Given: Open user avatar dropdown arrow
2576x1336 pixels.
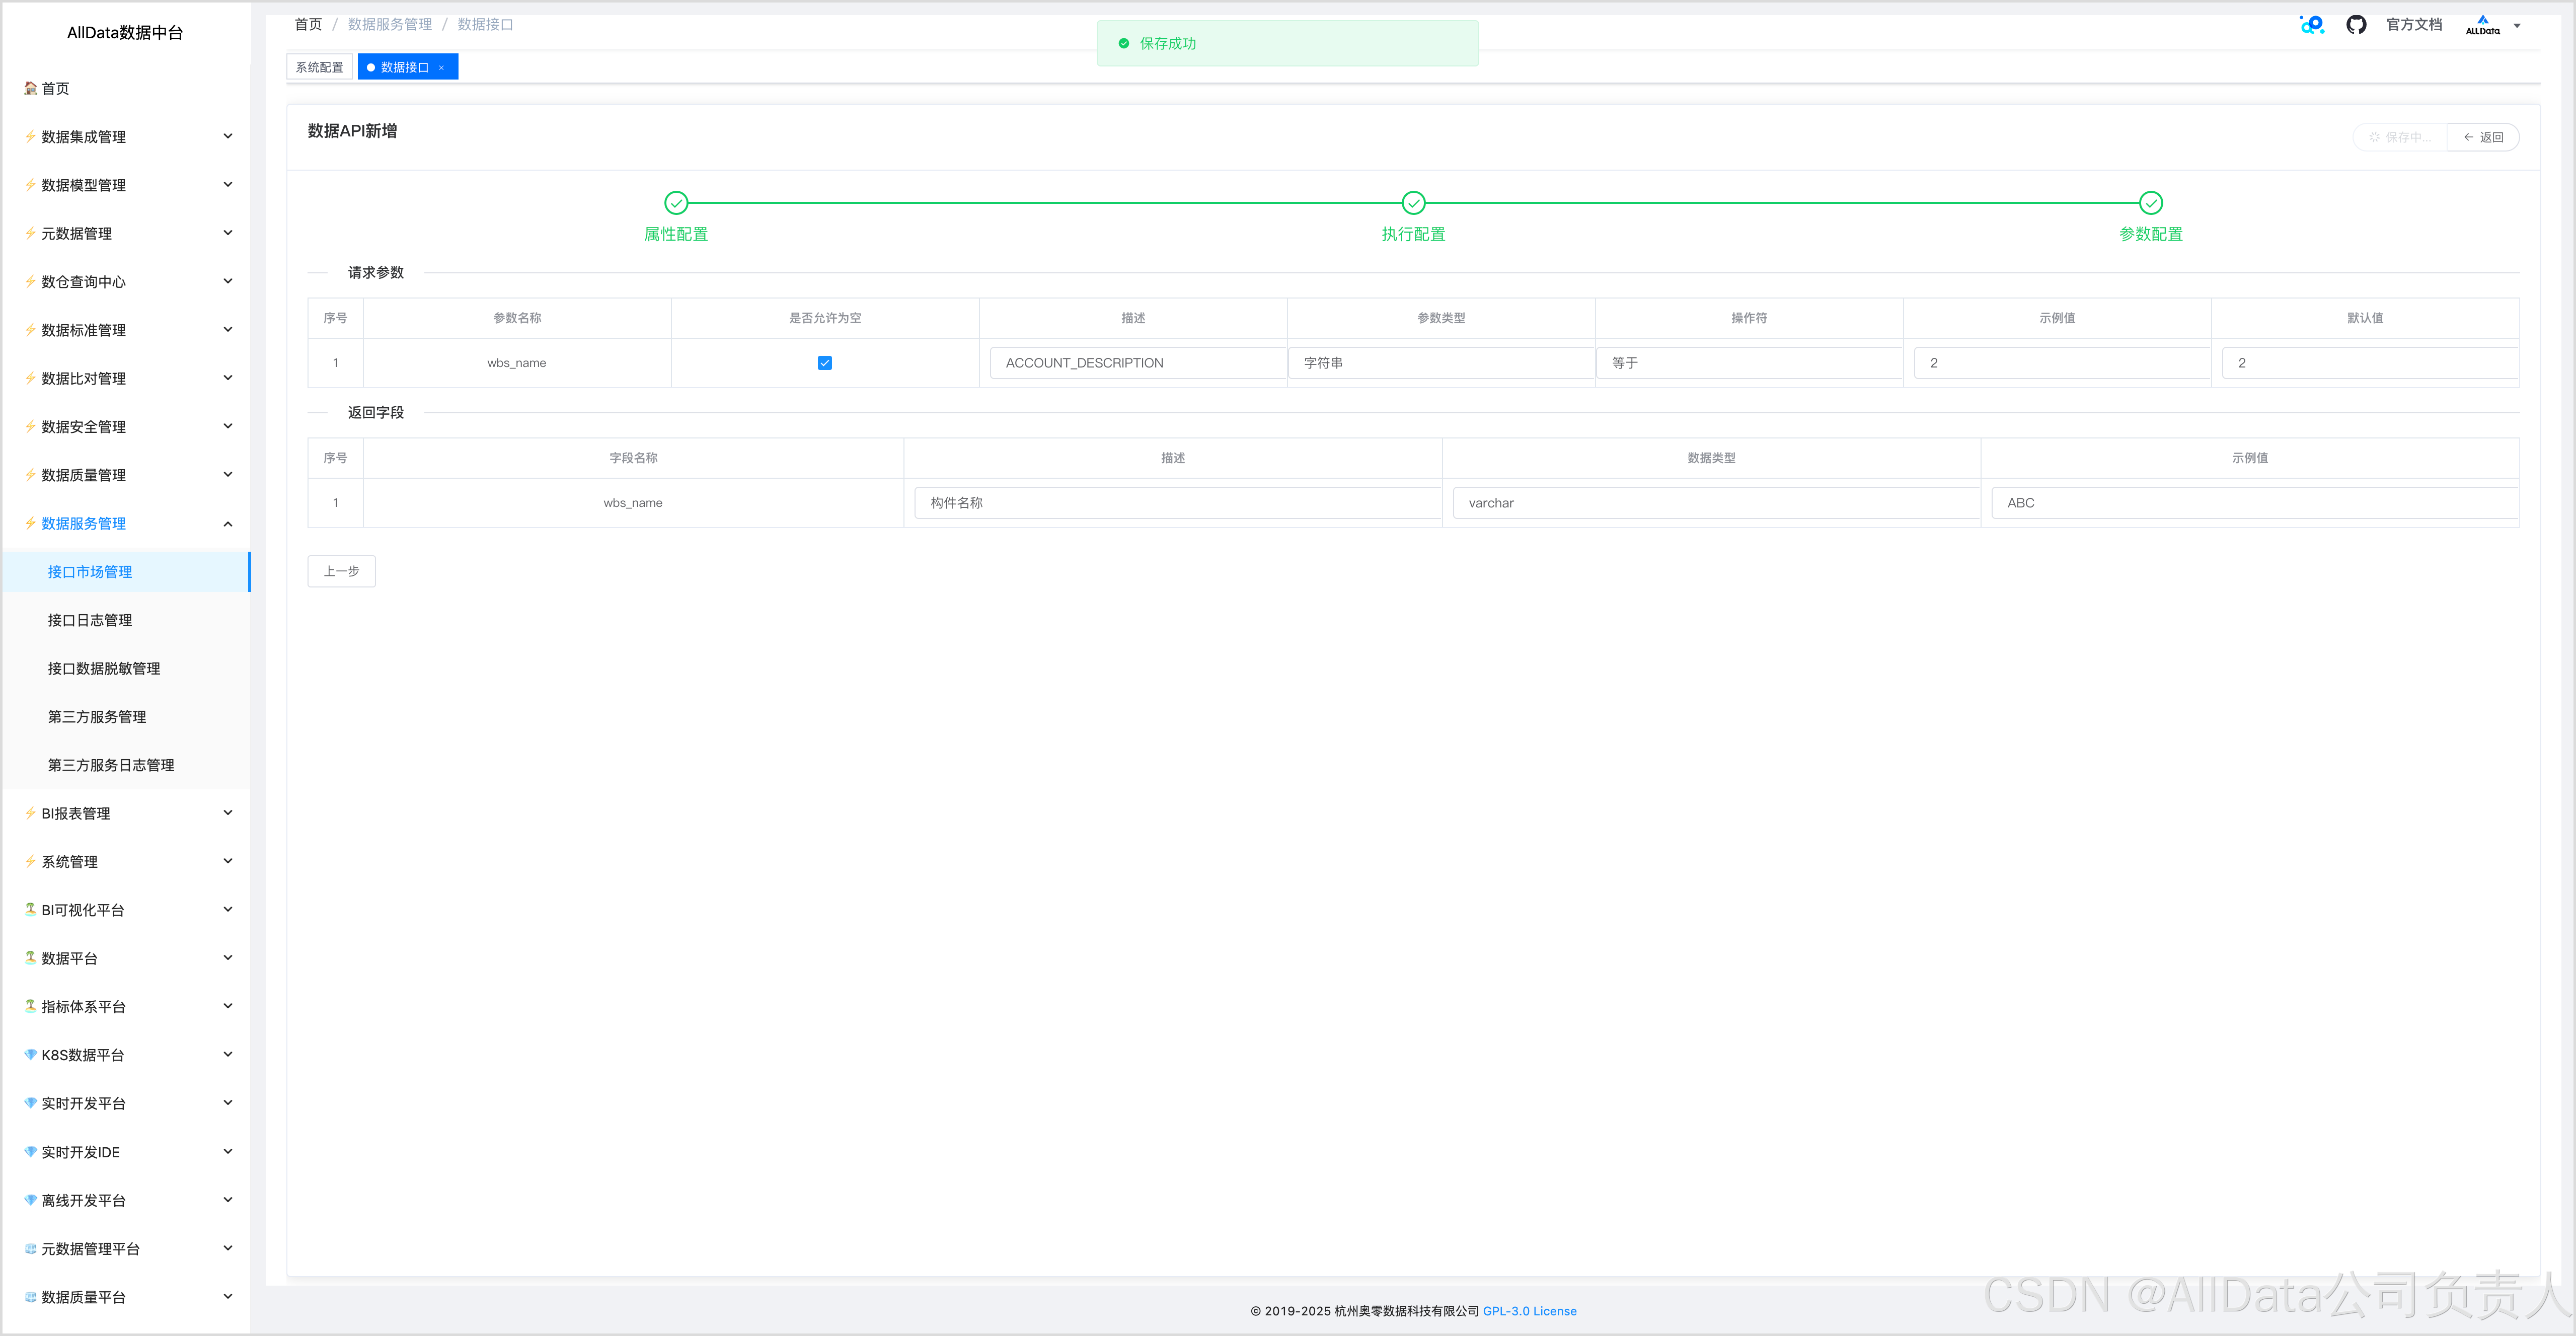Looking at the screenshot, I should 2517,26.
